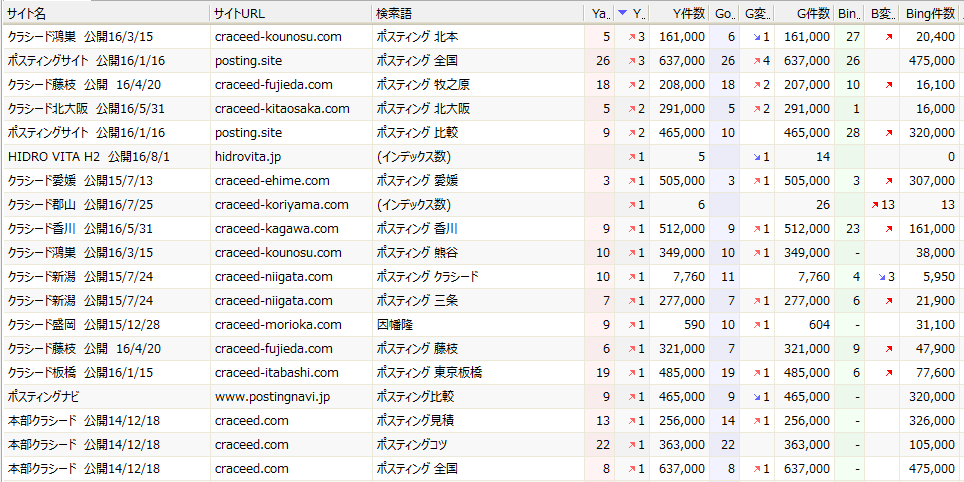Select the www.postingnavi.jp URL cell
The width and height of the screenshot is (964, 482).
[x=272, y=397]
